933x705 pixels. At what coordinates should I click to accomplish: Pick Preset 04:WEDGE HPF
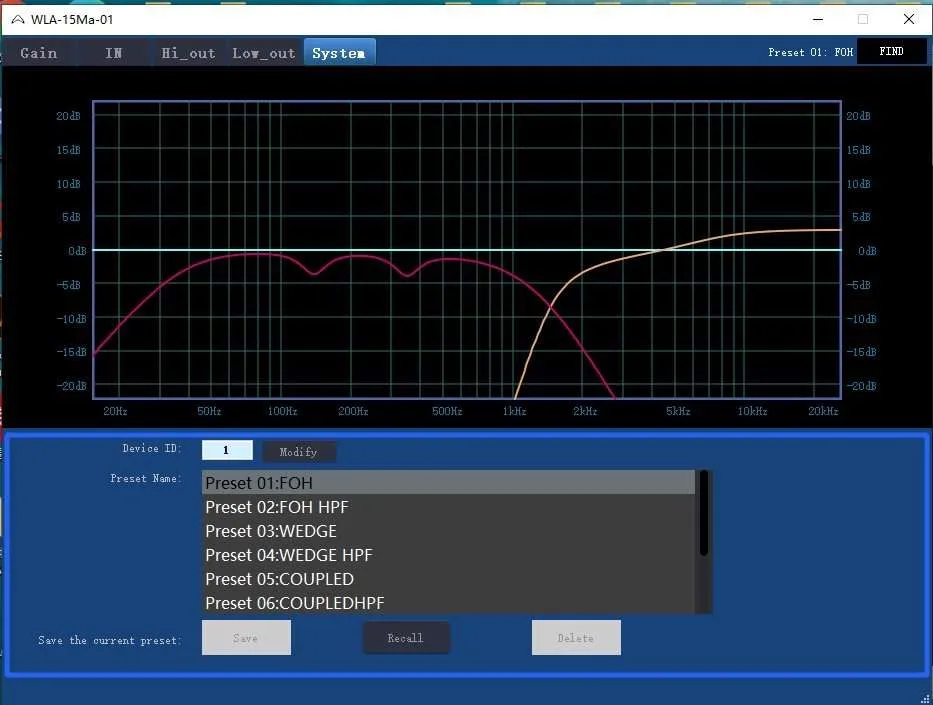click(448, 555)
